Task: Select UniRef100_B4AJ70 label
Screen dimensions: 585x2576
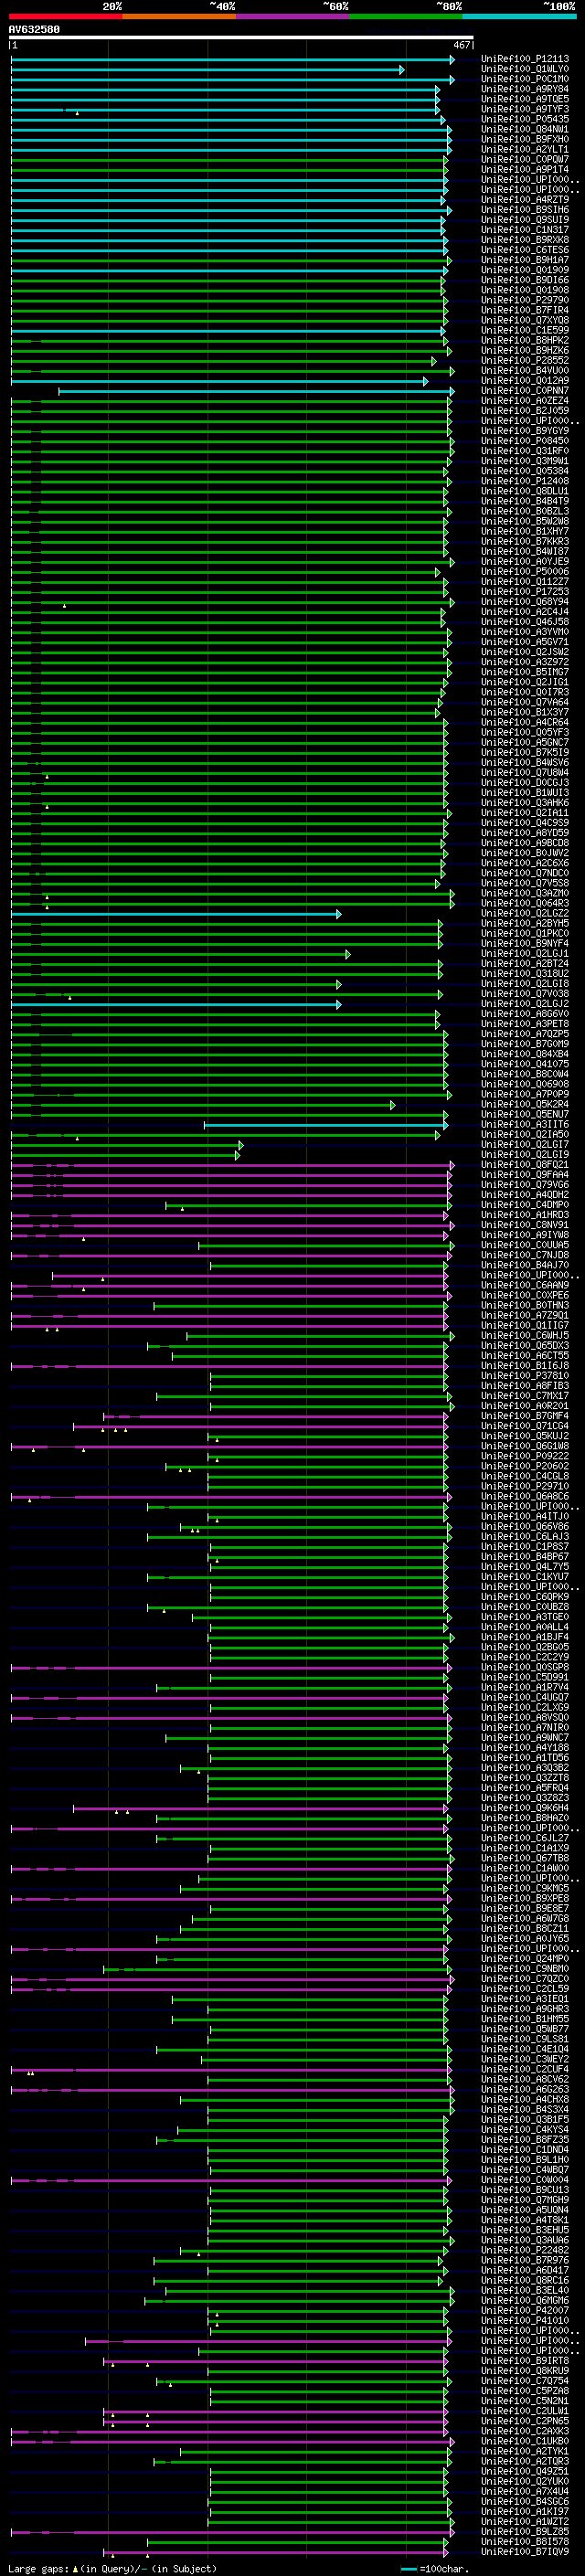Action: [525, 1265]
